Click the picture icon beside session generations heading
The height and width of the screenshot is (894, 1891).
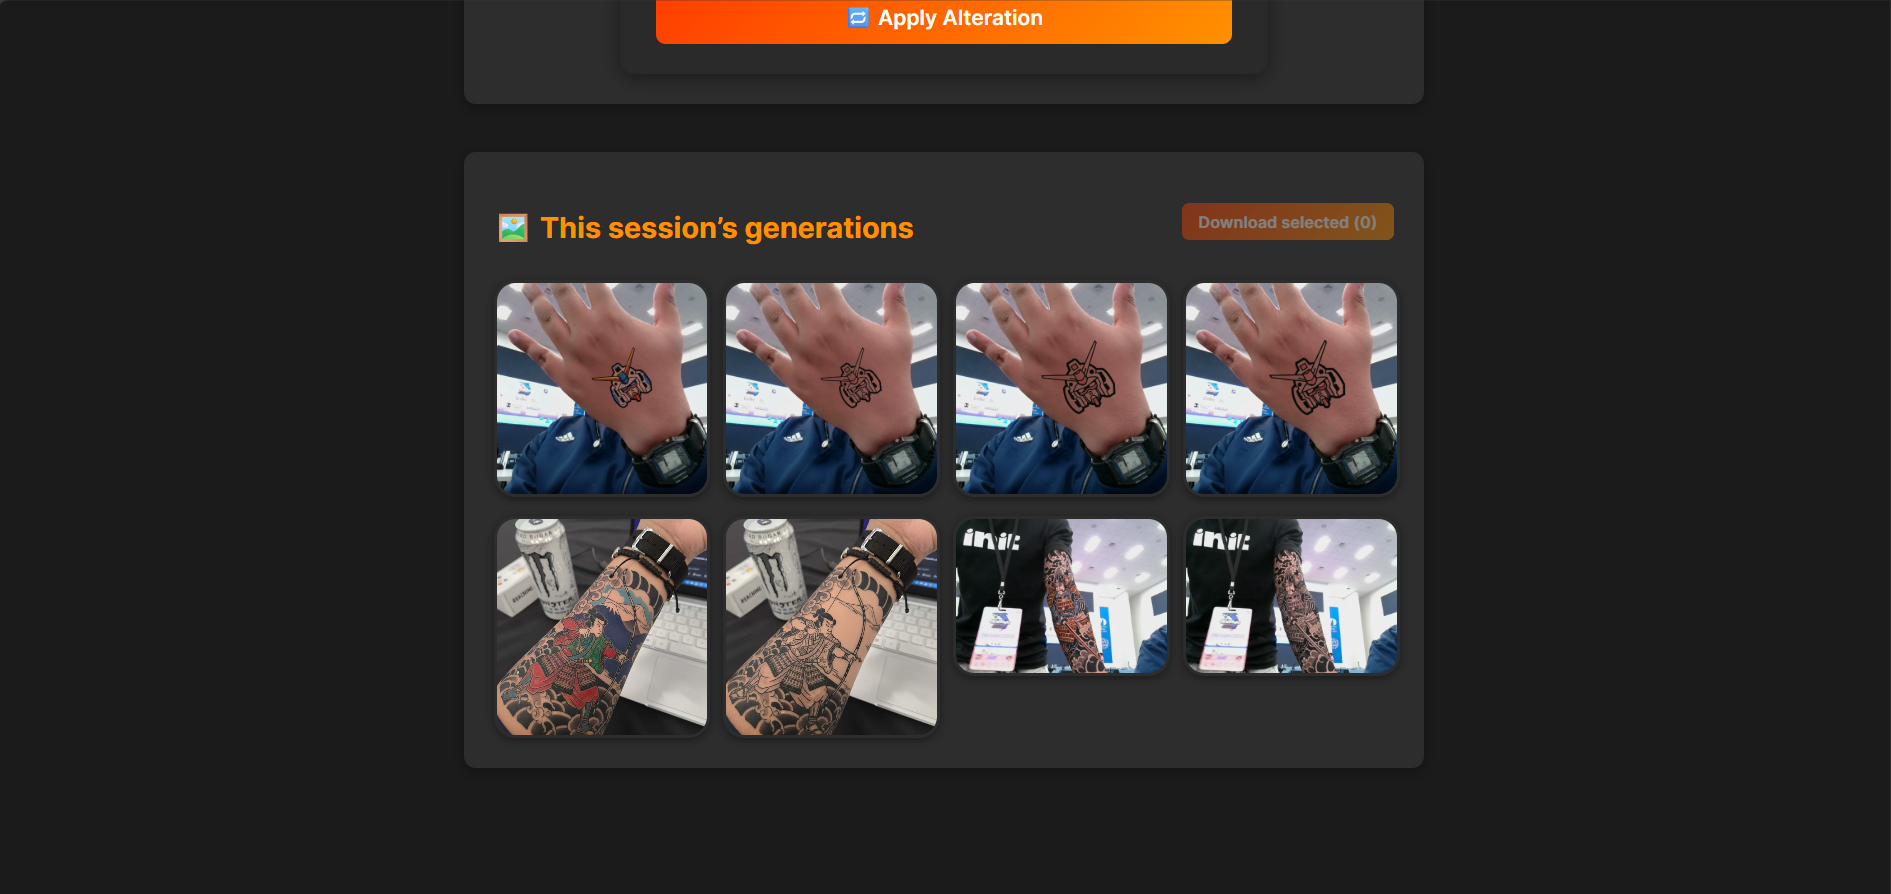point(513,228)
